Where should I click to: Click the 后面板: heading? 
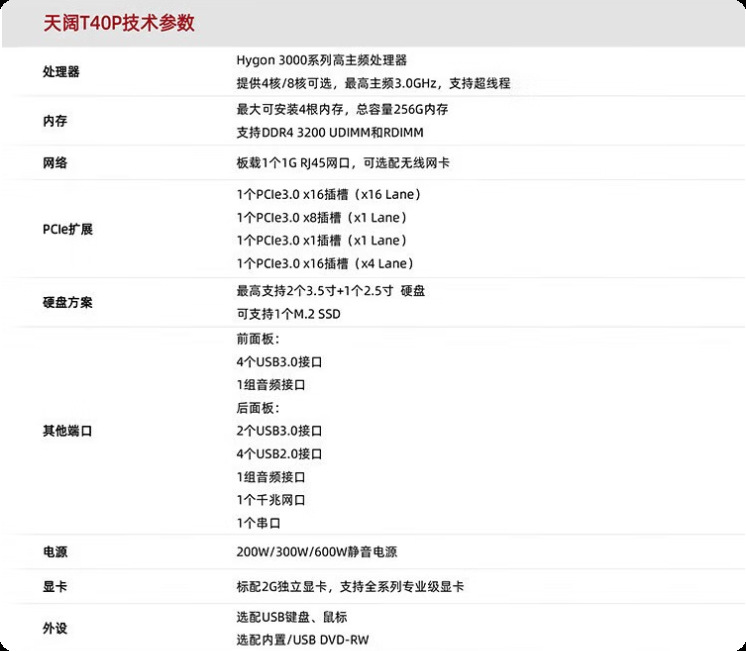[x=258, y=408]
